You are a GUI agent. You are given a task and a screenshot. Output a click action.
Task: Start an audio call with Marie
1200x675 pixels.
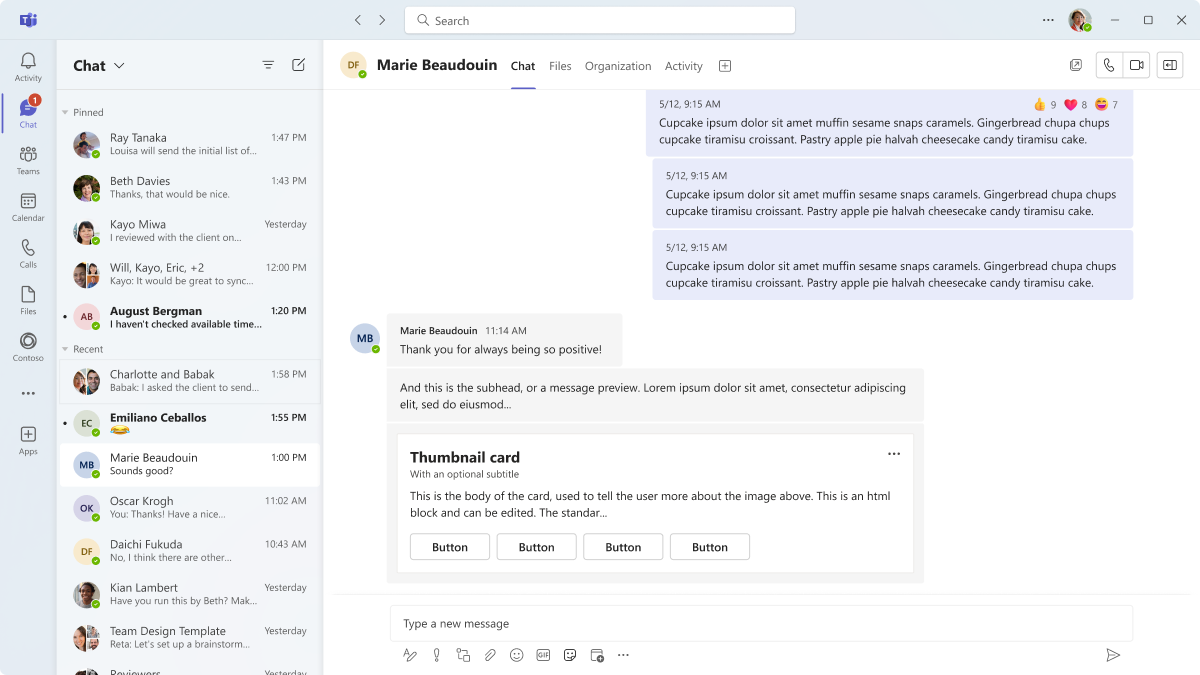pos(1108,65)
